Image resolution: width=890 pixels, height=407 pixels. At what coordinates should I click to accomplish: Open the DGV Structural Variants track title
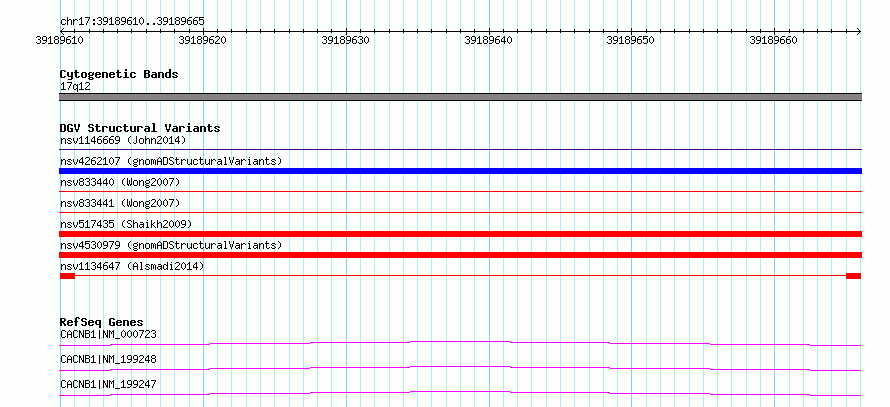pos(140,128)
